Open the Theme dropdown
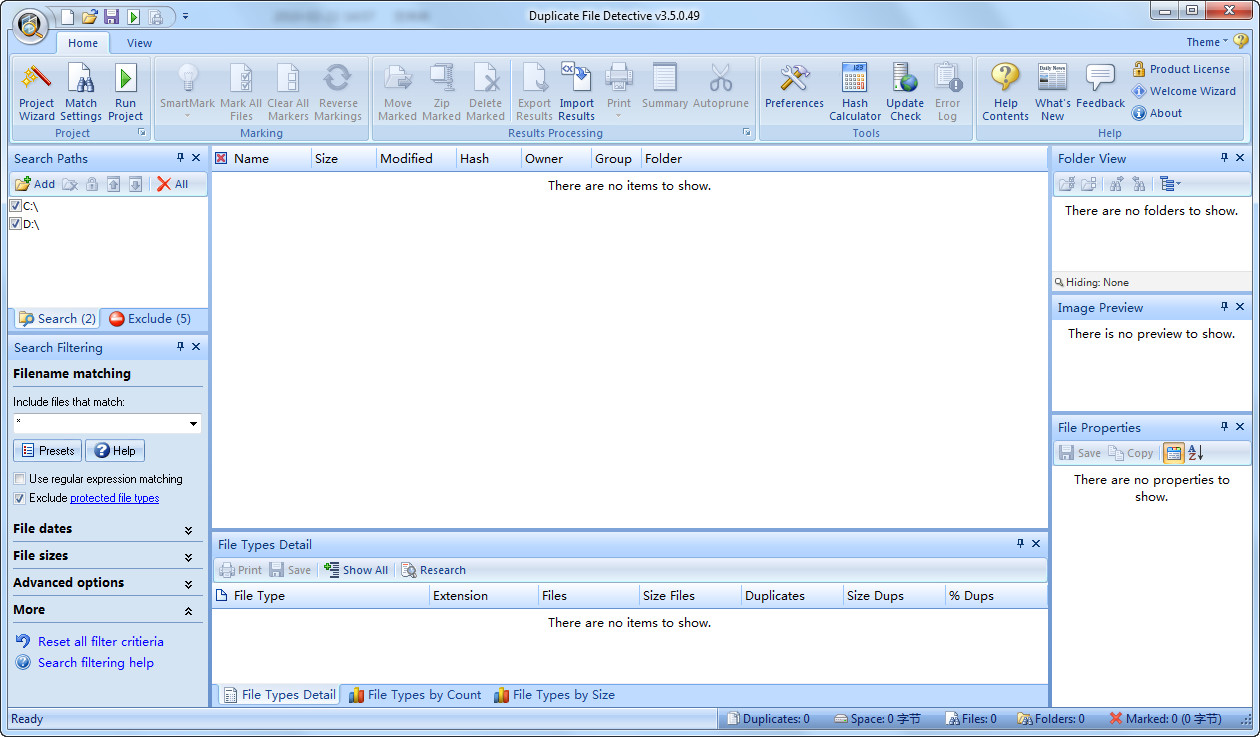 [x=1207, y=42]
